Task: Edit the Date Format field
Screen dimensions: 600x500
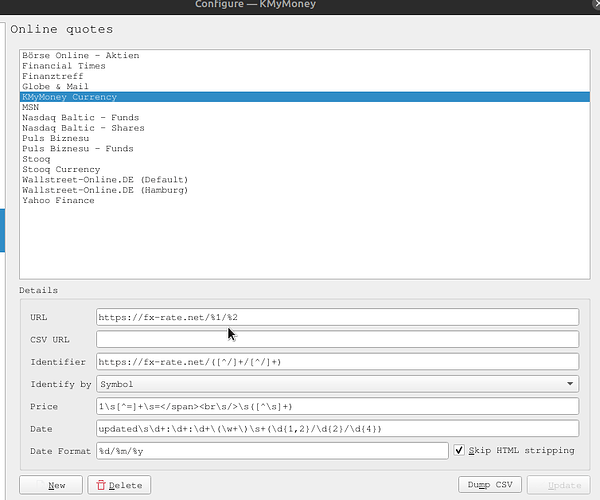Action: click(x=272, y=450)
